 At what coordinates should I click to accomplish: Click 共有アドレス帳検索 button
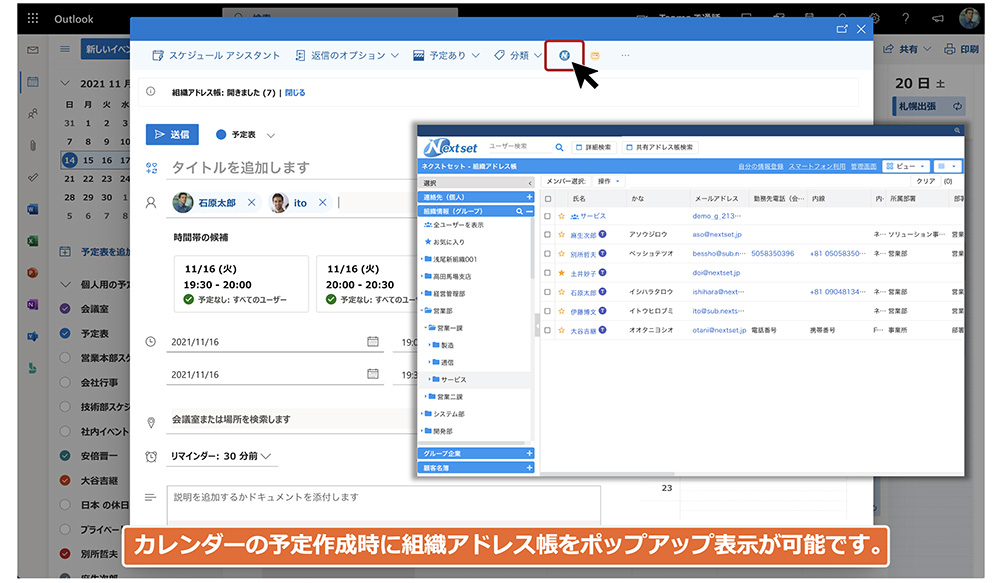click(x=660, y=147)
